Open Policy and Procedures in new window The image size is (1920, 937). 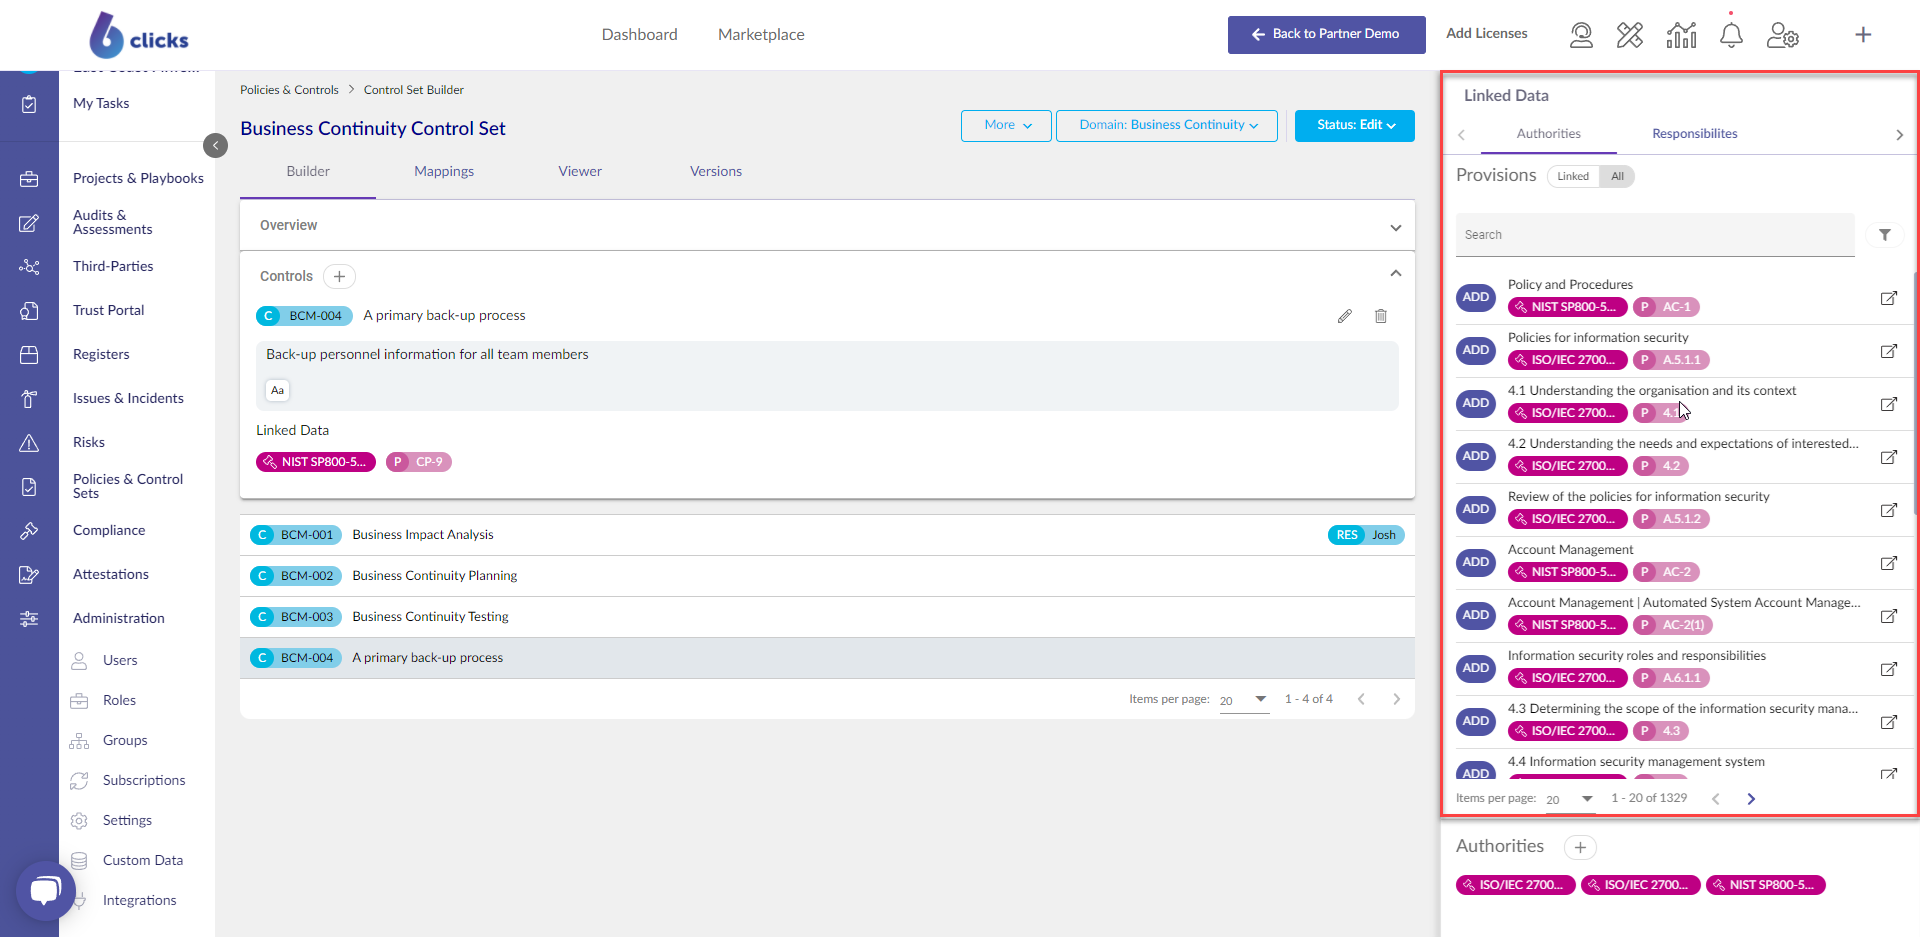[1888, 298]
